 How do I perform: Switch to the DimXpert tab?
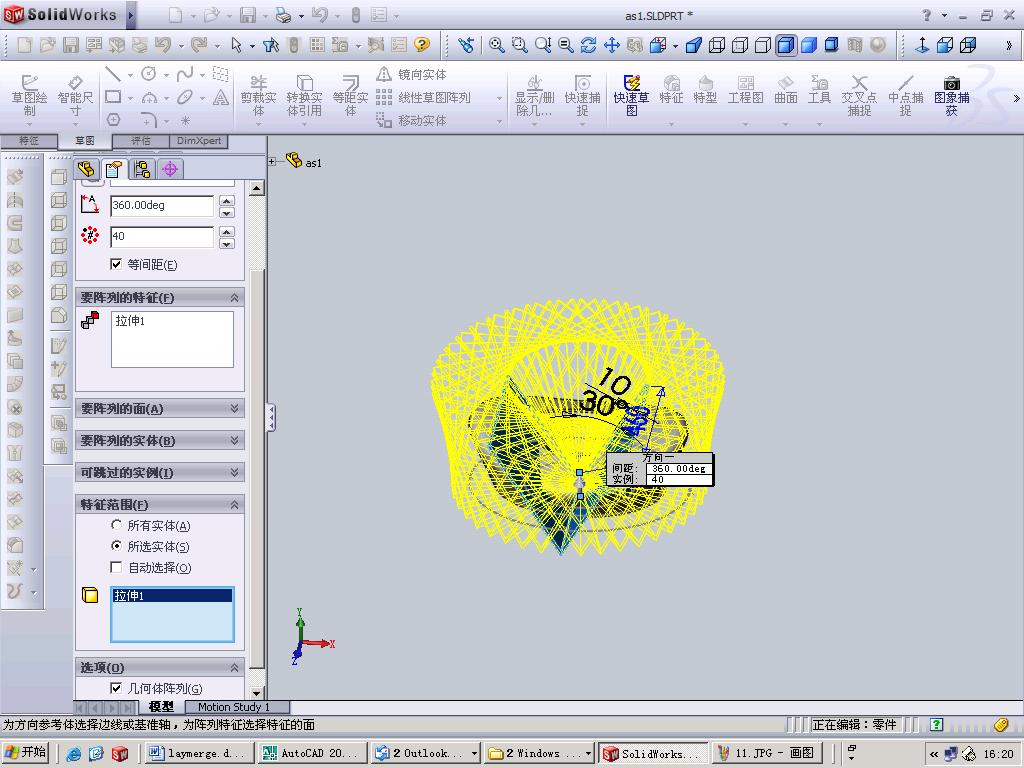[199, 140]
